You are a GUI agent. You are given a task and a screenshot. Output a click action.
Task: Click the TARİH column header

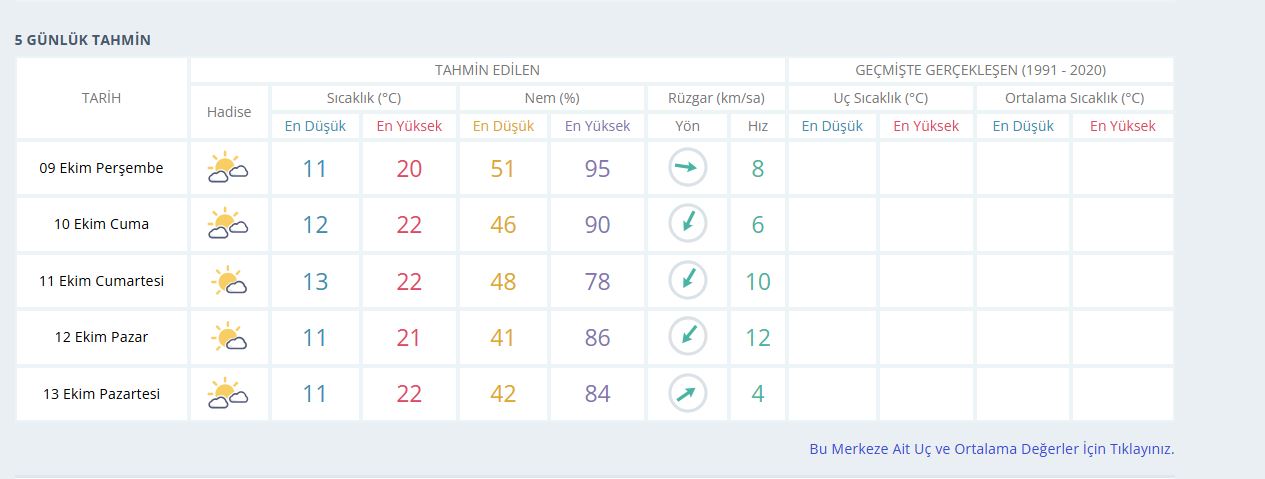[x=101, y=98]
